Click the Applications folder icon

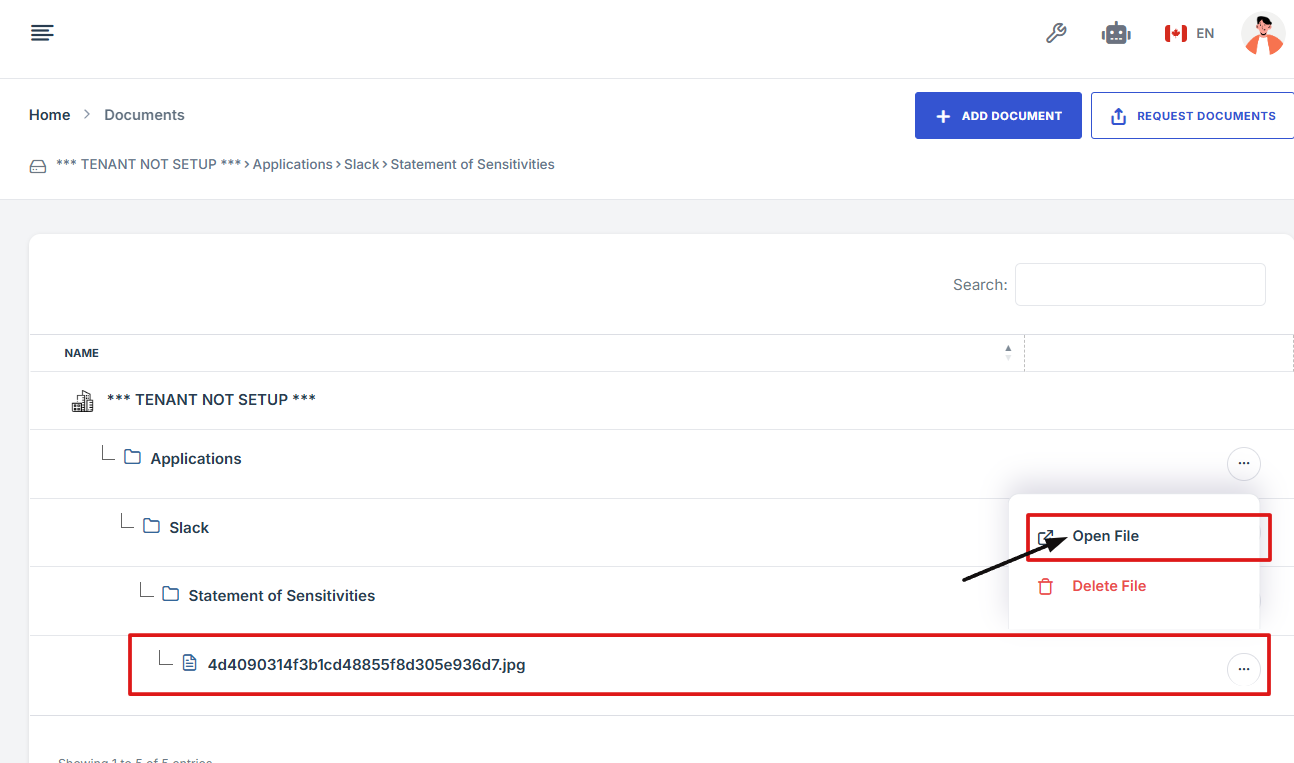click(132, 458)
